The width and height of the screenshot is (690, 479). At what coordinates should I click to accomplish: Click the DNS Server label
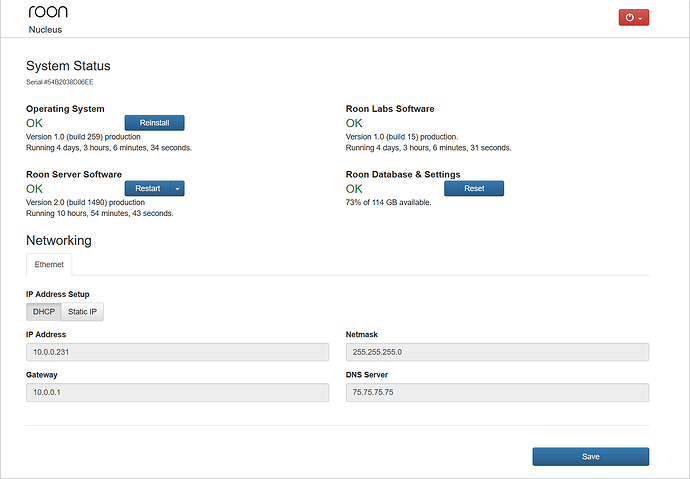click(x=367, y=375)
